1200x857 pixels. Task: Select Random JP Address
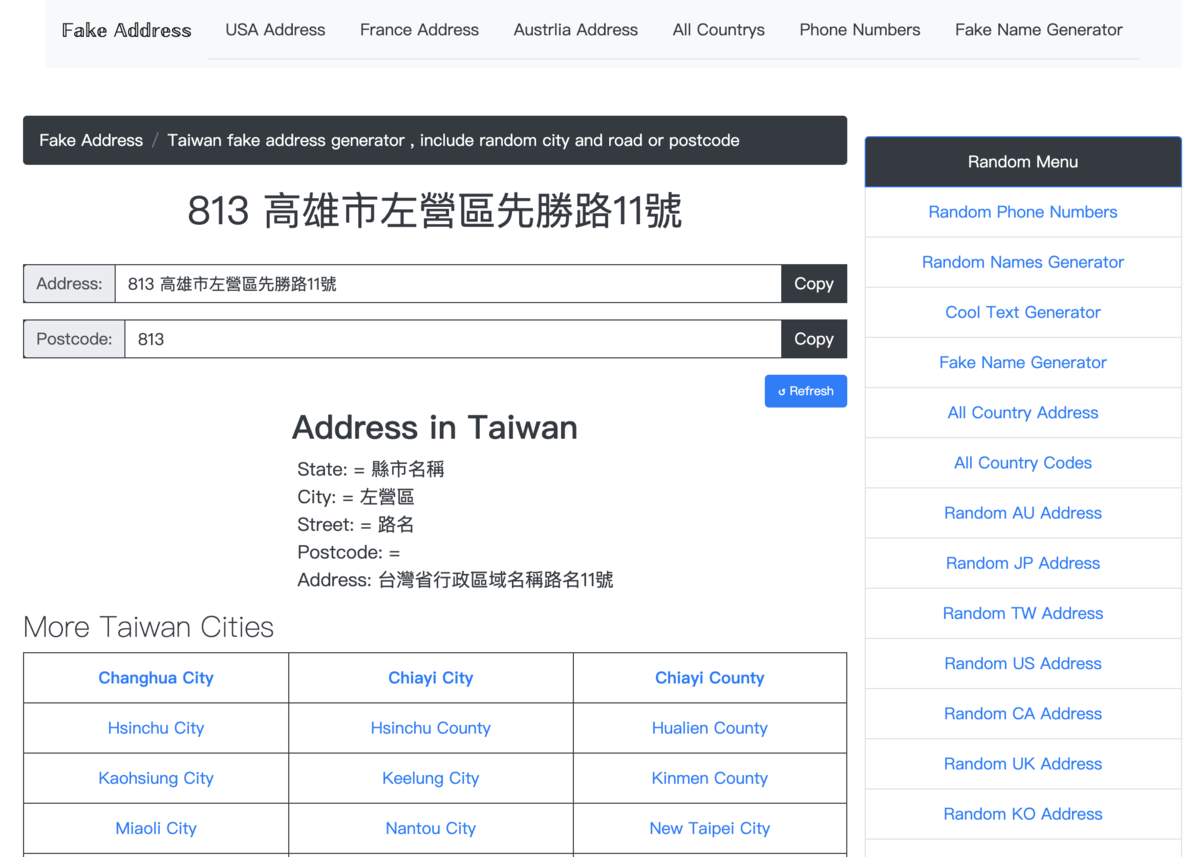1023,563
